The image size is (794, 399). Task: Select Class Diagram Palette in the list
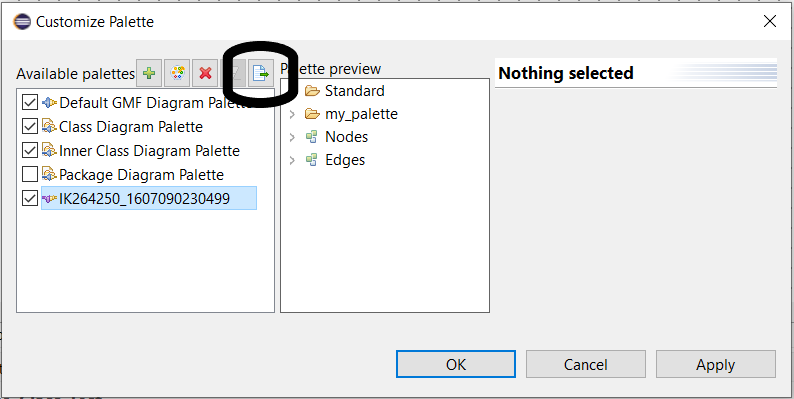(x=131, y=127)
